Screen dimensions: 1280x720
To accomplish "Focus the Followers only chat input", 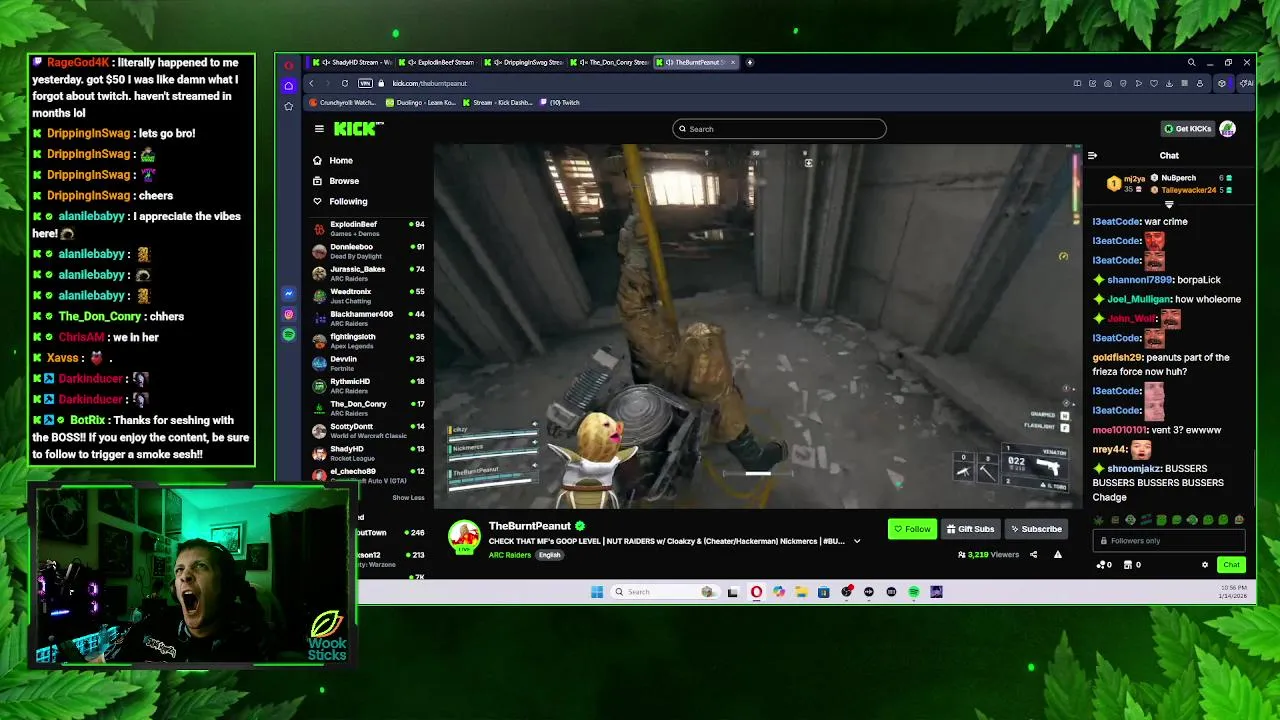I will (x=1169, y=541).
